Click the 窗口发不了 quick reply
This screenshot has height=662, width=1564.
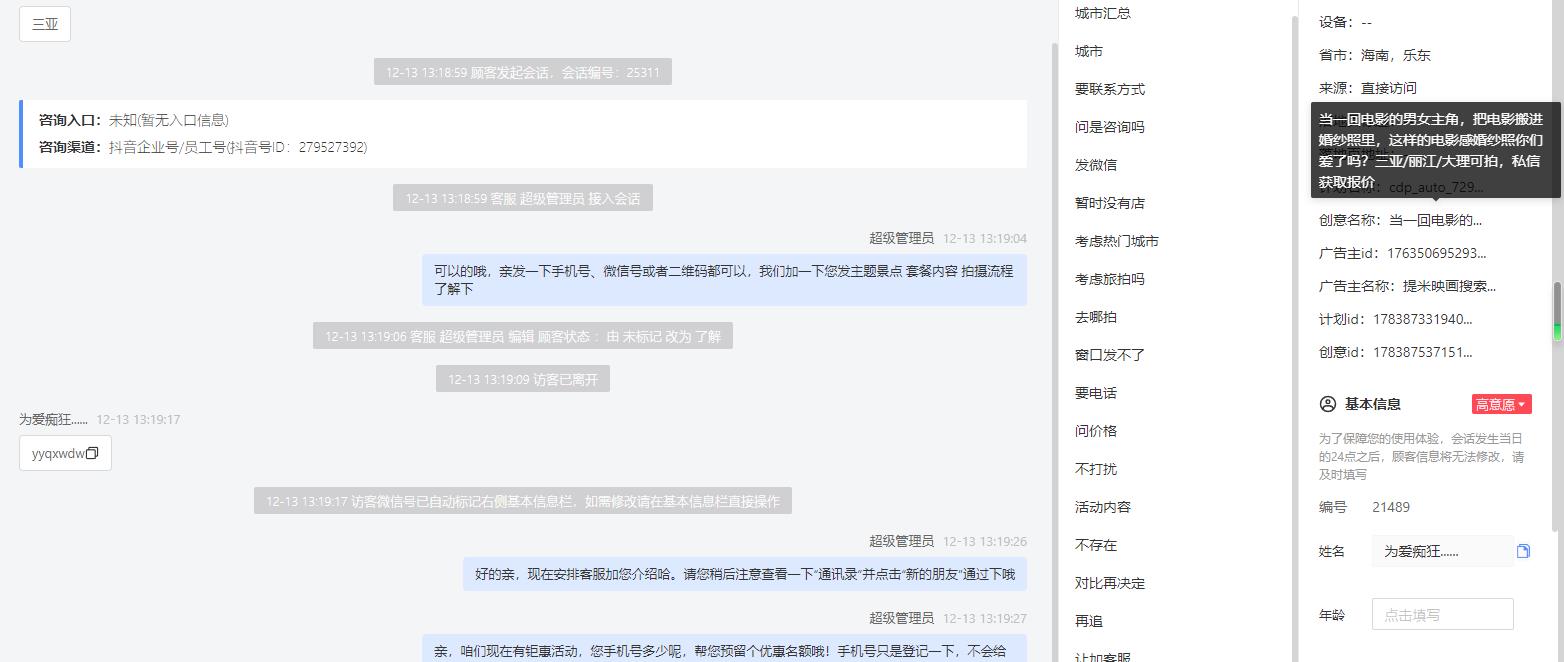1110,355
